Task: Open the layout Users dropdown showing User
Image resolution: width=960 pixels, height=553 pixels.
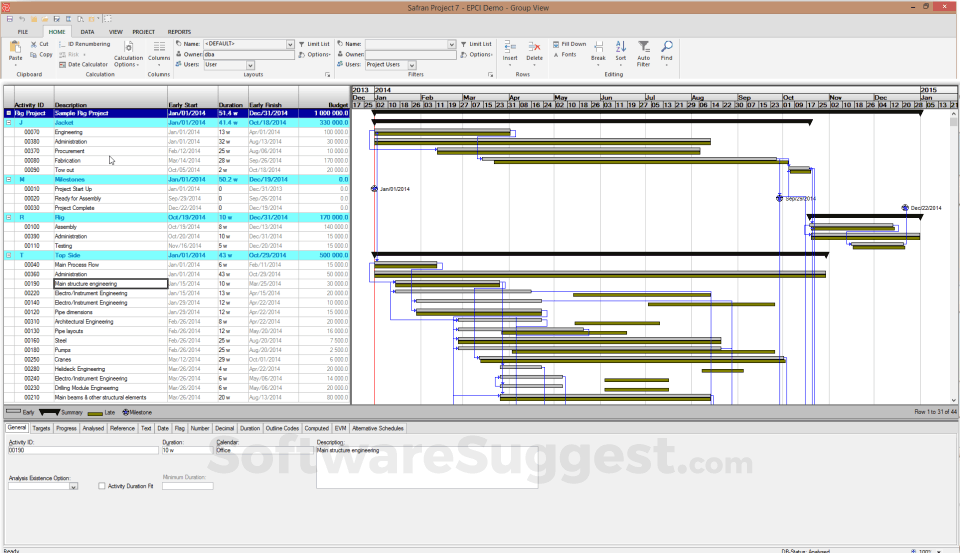Action: point(250,65)
